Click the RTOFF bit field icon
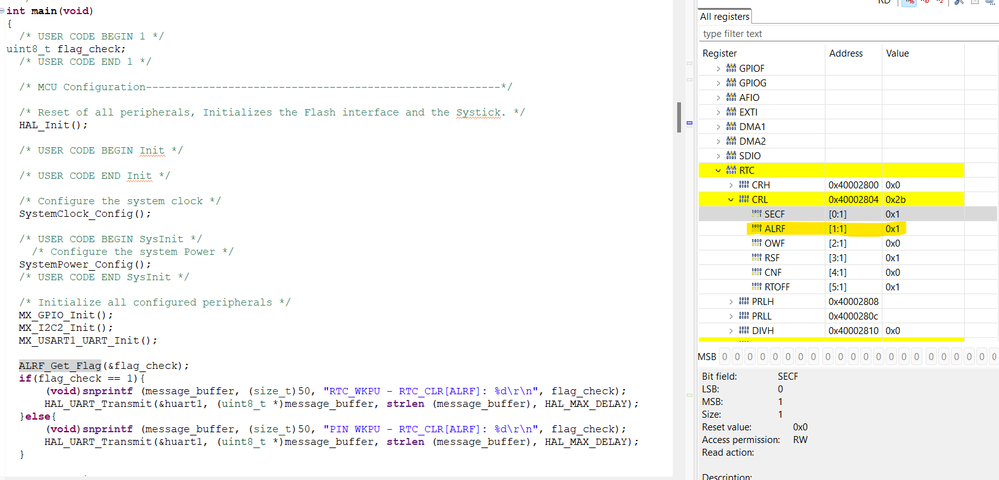The image size is (999, 480). pos(757,287)
